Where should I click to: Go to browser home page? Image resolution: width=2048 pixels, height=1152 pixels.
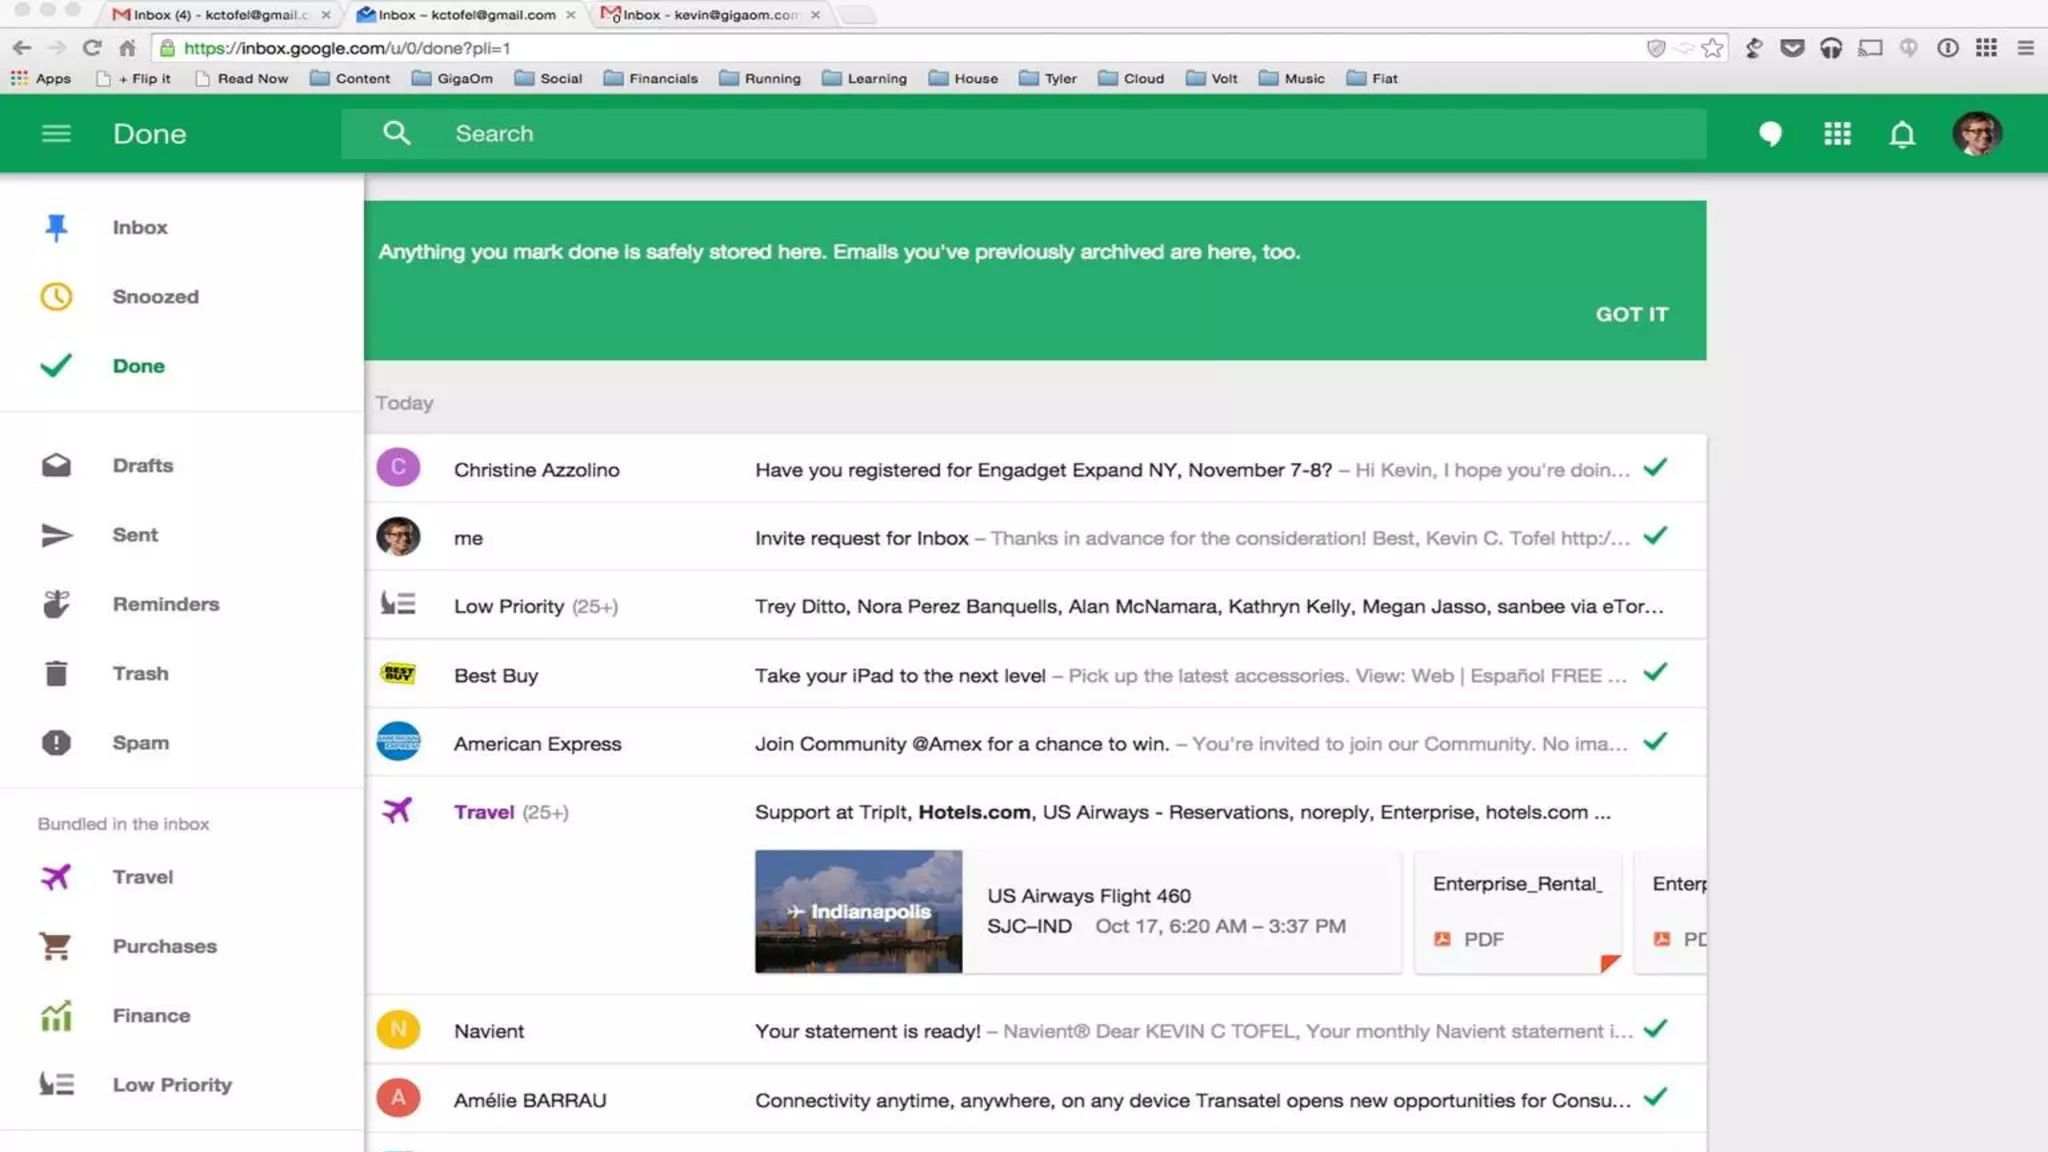tap(127, 47)
